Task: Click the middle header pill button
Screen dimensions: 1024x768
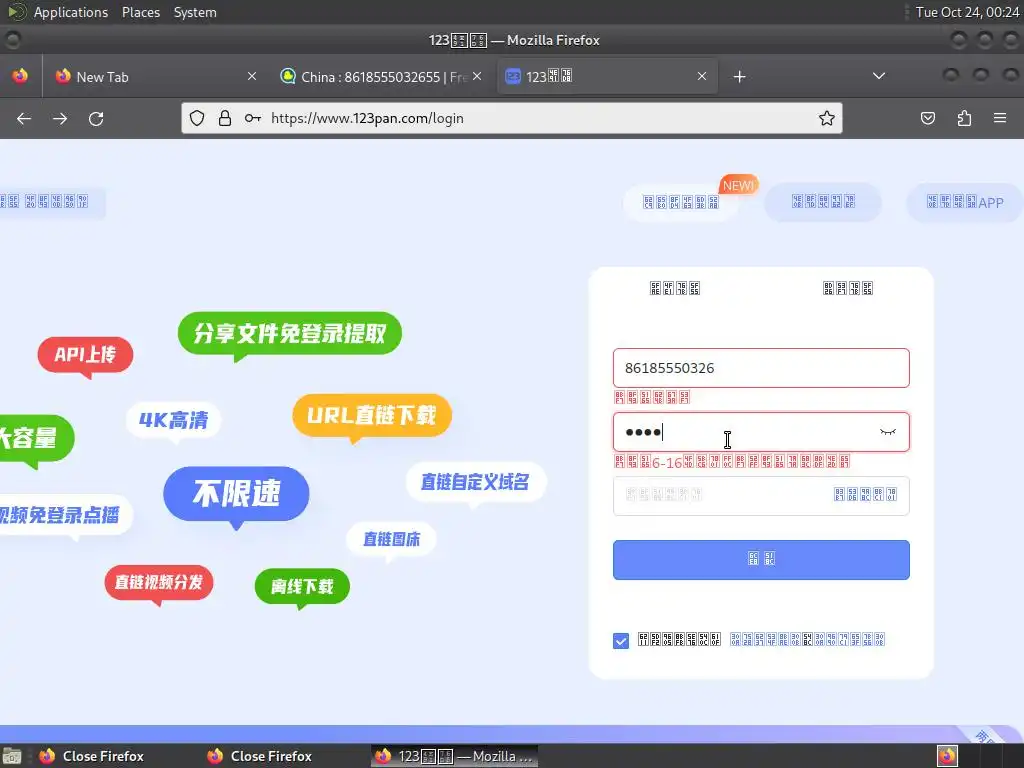Action: coord(823,202)
